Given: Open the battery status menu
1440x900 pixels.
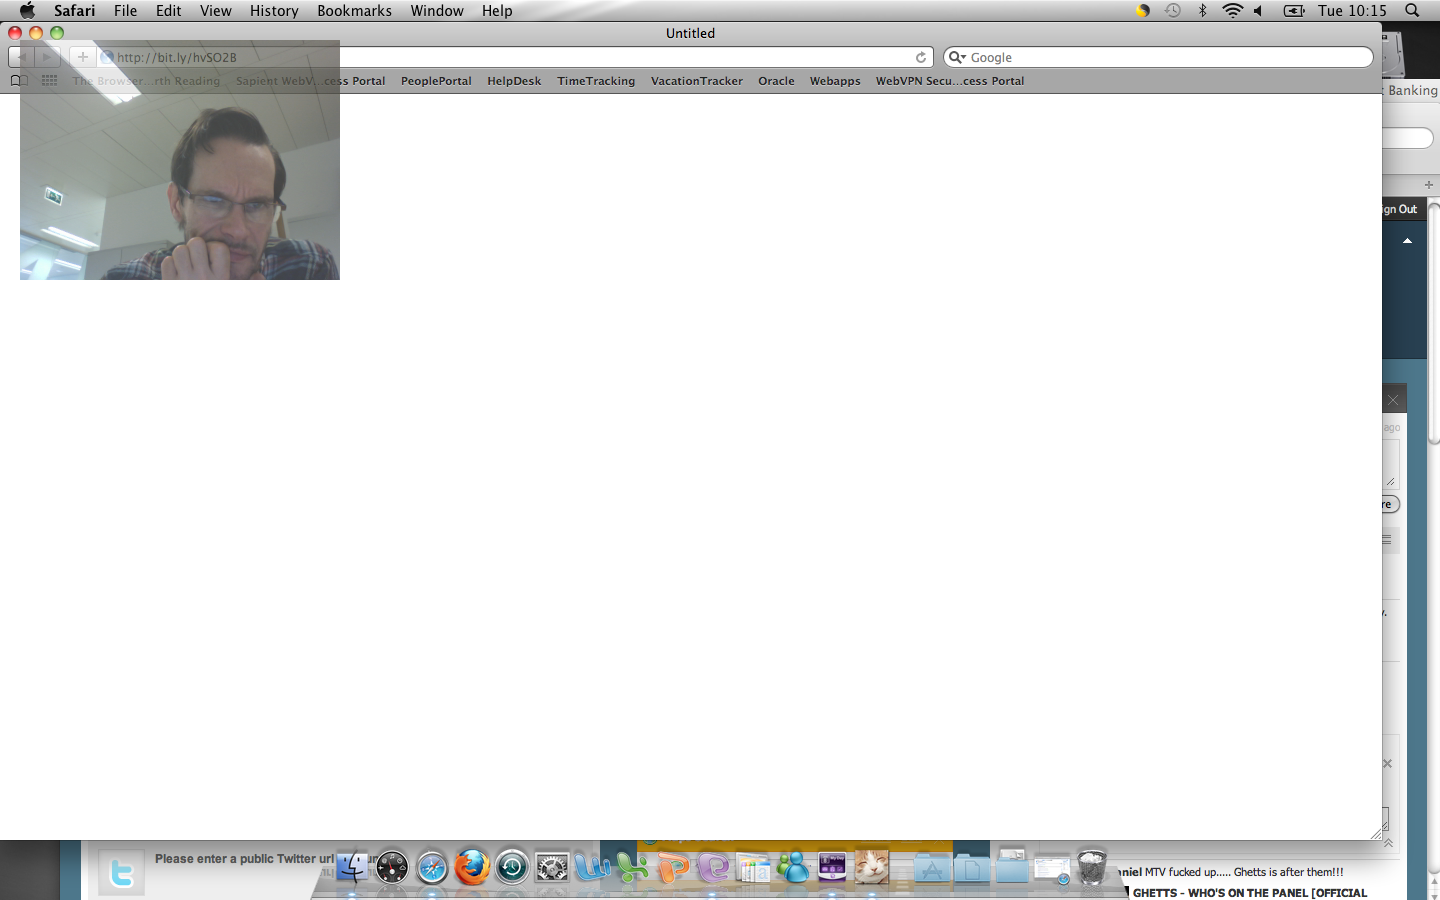Looking at the screenshot, I should coord(1294,11).
